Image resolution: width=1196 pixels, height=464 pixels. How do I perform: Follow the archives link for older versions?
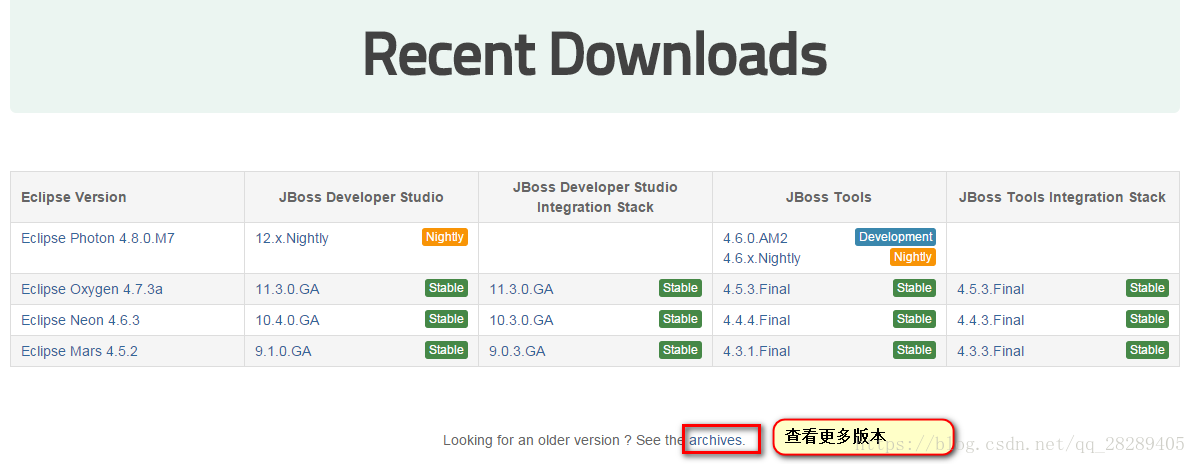click(x=717, y=440)
